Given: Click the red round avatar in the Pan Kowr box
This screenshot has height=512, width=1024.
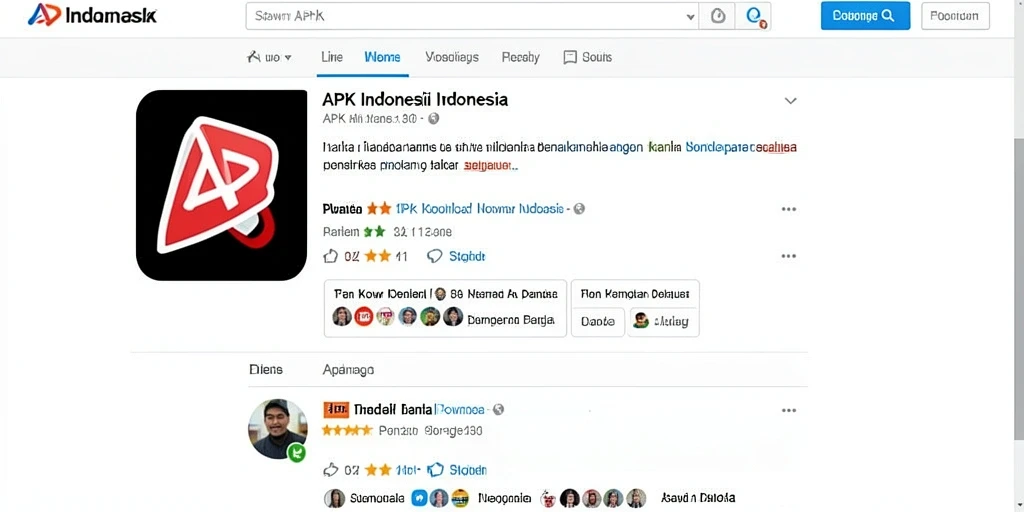Looking at the screenshot, I should (x=364, y=317).
